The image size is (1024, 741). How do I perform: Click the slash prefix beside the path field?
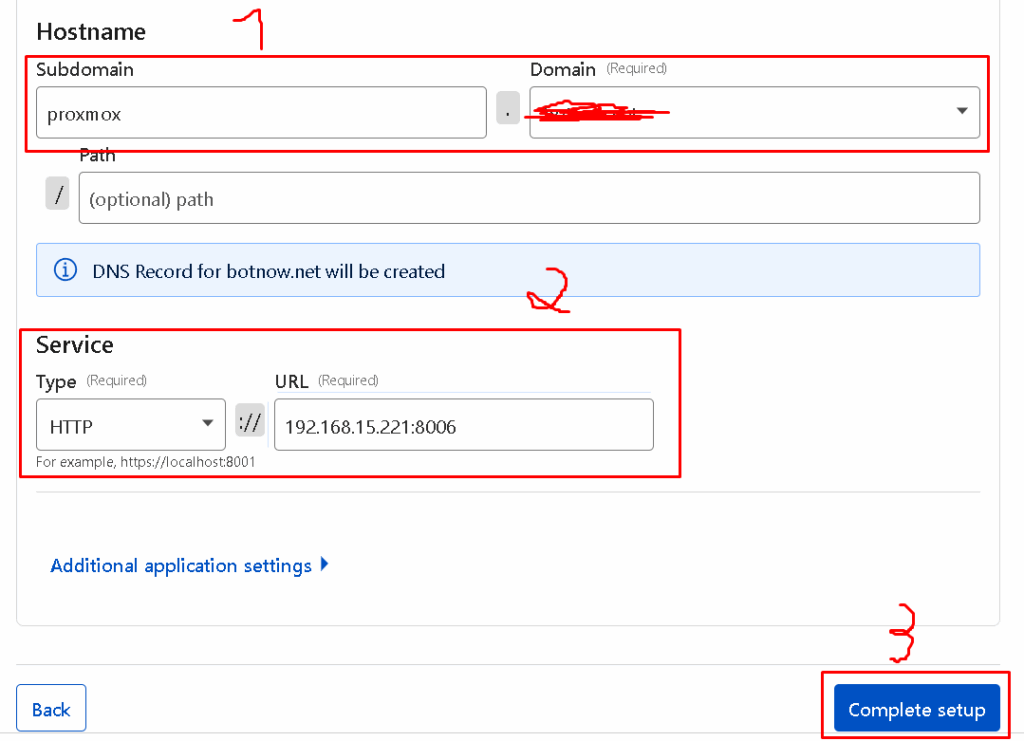(x=57, y=194)
